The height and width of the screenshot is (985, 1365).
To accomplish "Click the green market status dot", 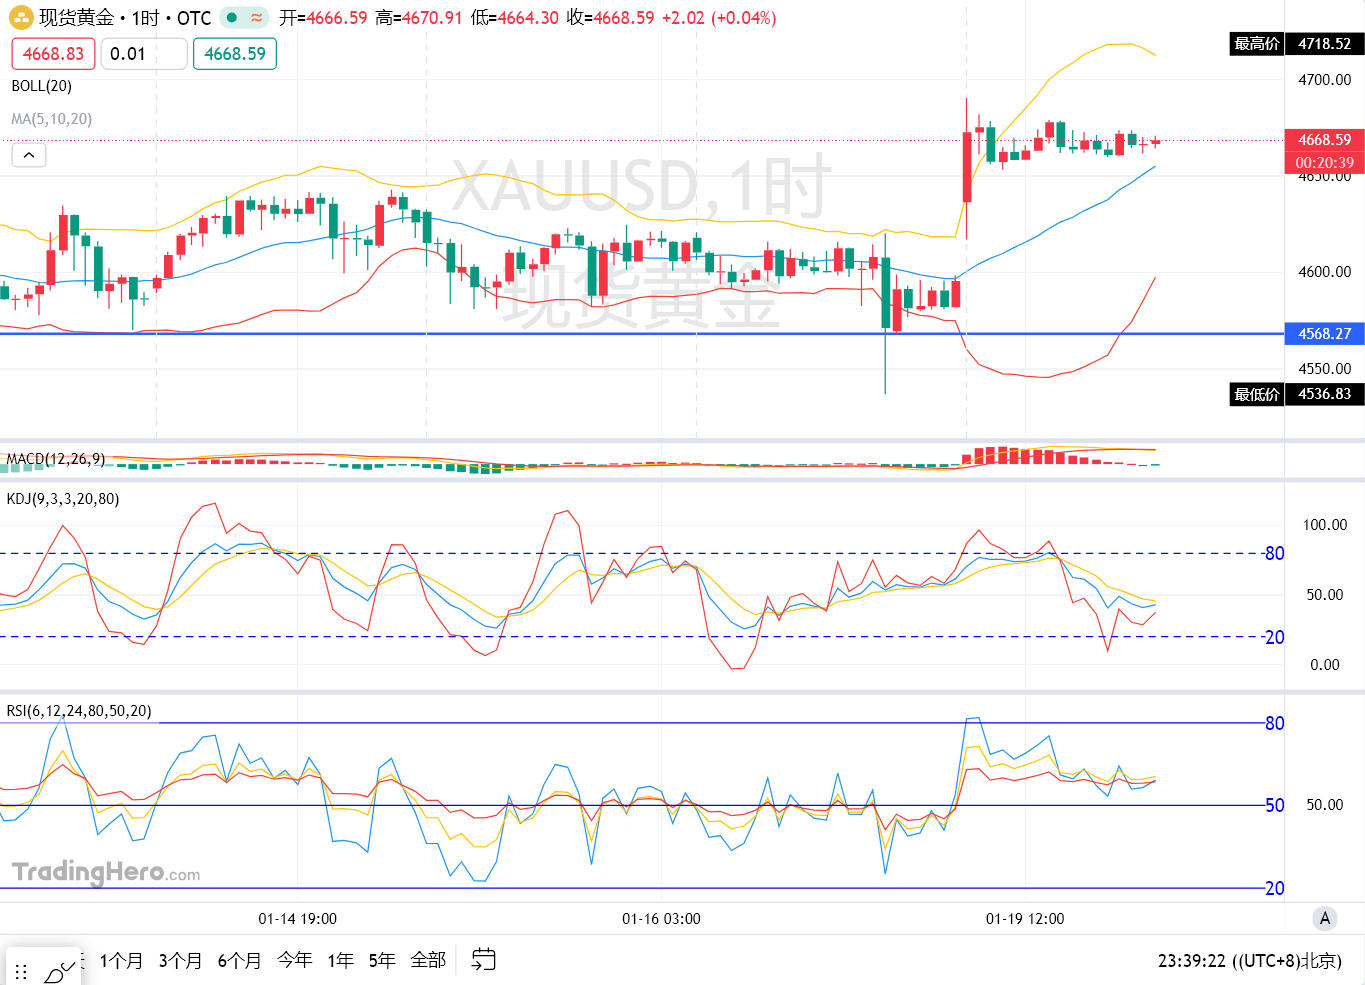I will coord(232,17).
